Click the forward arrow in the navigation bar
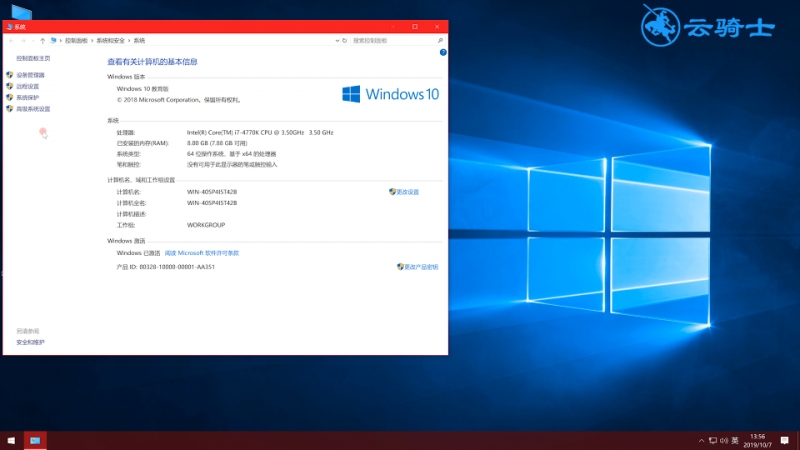The width and height of the screenshot is (800, 450). (x=23, y=40)
